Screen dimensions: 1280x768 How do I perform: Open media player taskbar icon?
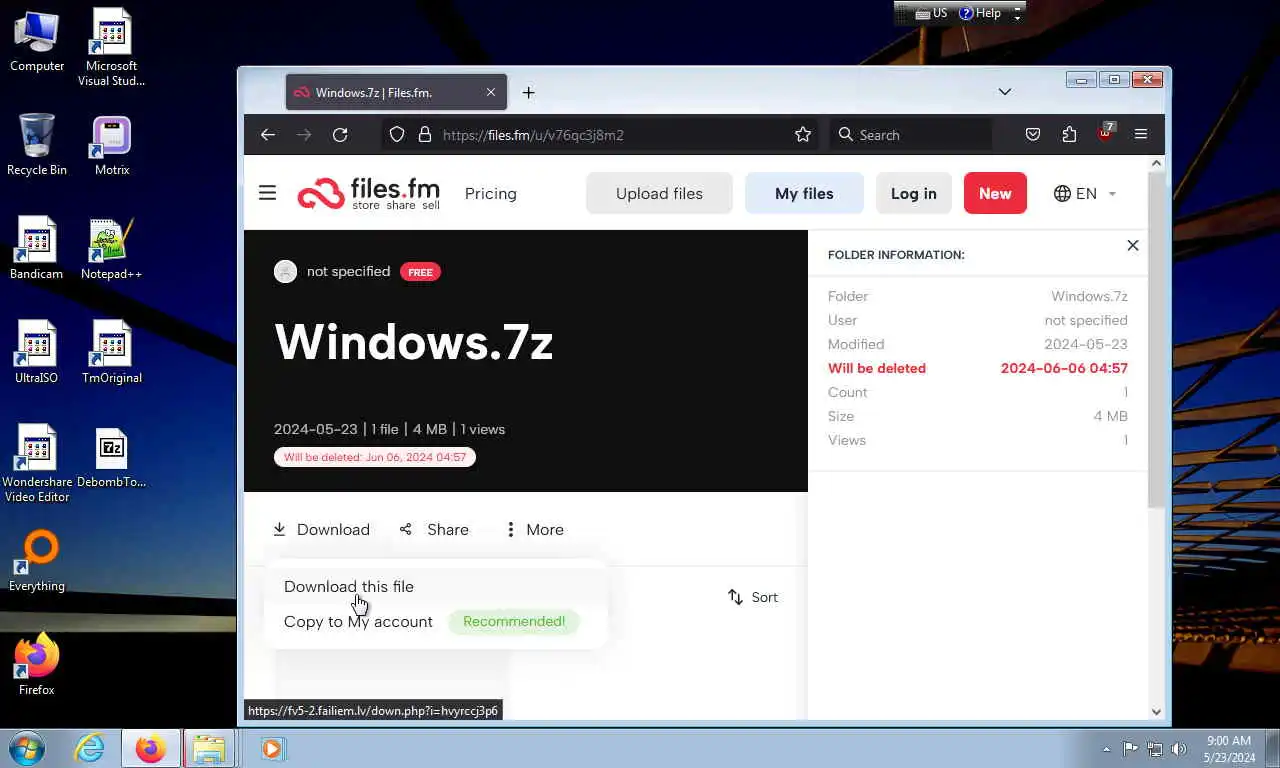[x=271, y=748]
